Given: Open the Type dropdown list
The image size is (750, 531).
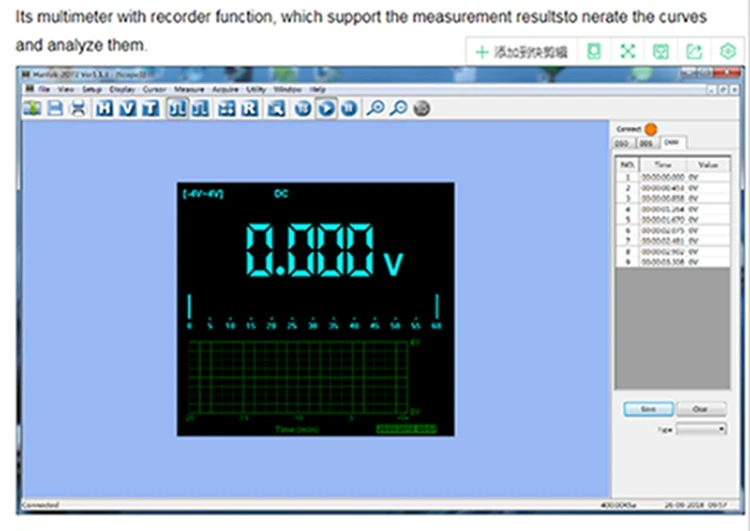Looking at the screenshot, I should pos(702,428).
